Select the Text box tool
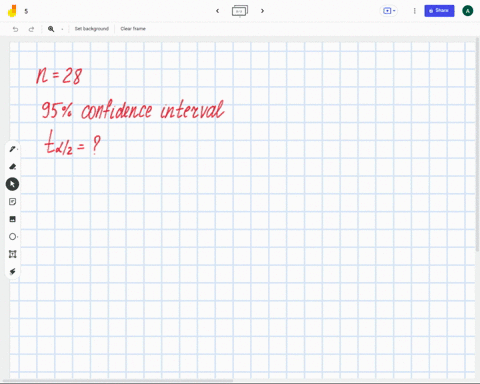 12,254
